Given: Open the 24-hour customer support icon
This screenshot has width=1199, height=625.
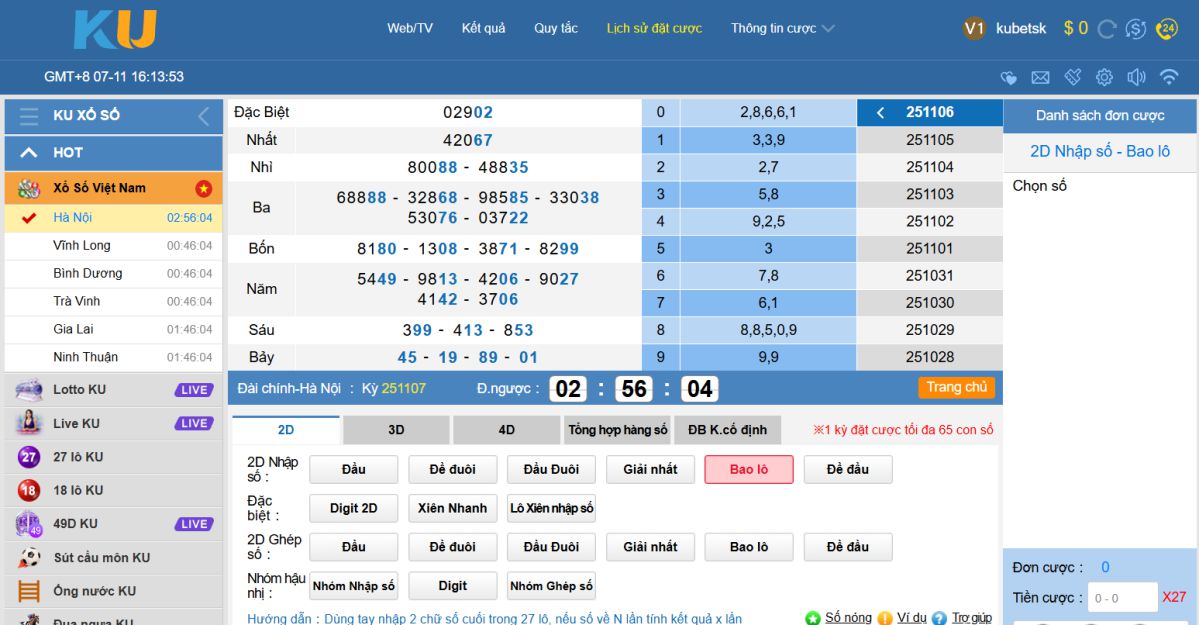Looking at the screenshot, I should pos(1167,29).
